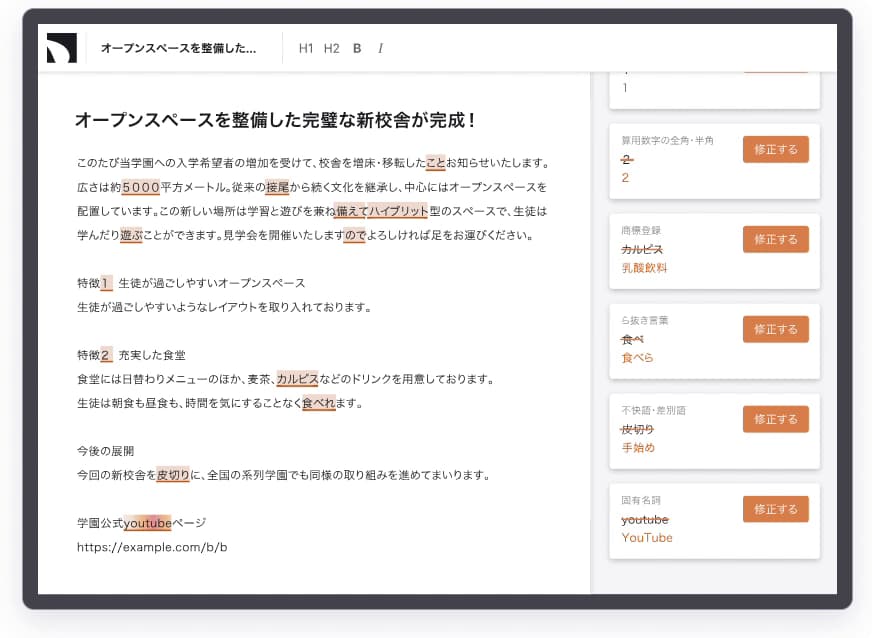Fix the 商標登録 カルピス suggestion
The width and height of the screenshot is (872, 638).
coord(775,240)
